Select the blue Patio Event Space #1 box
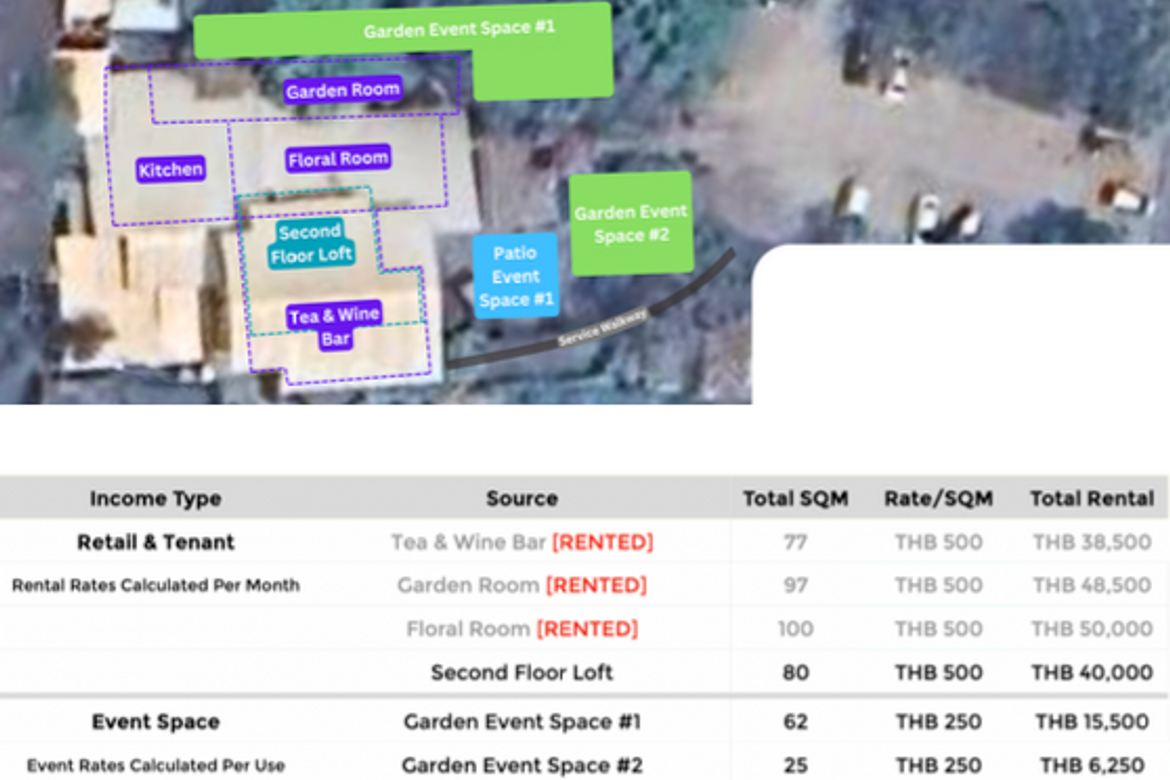 515,277
